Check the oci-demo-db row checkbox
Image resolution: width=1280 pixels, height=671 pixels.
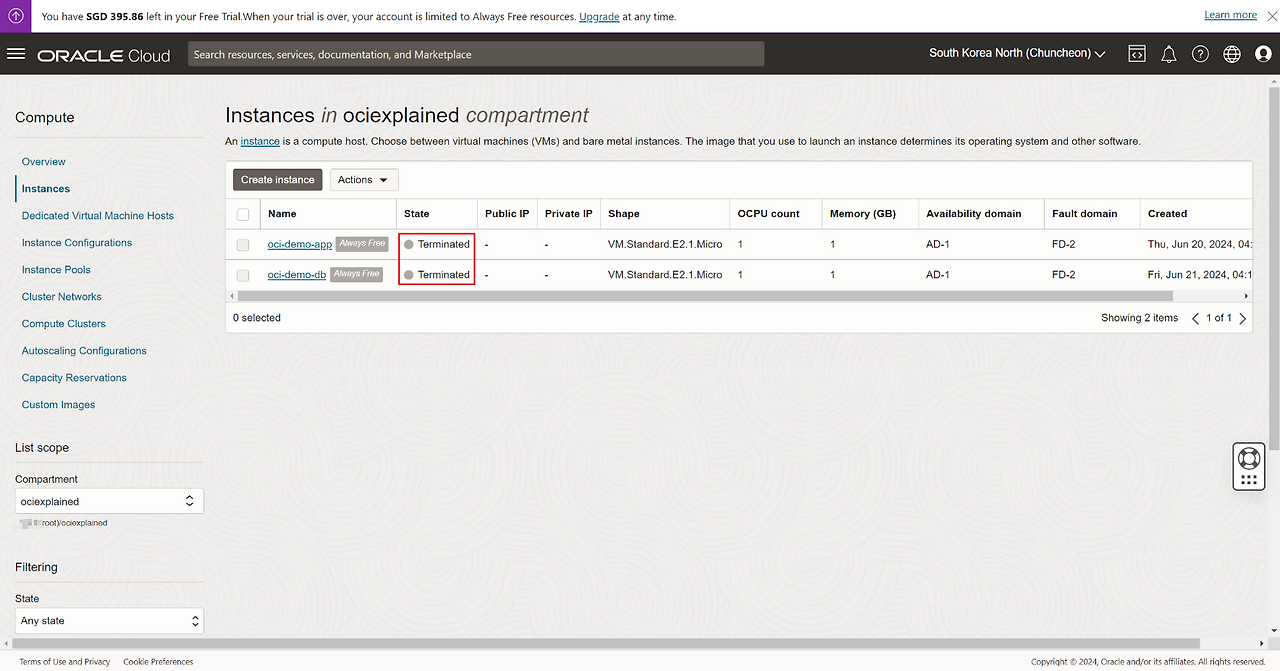tap(243, 274)
